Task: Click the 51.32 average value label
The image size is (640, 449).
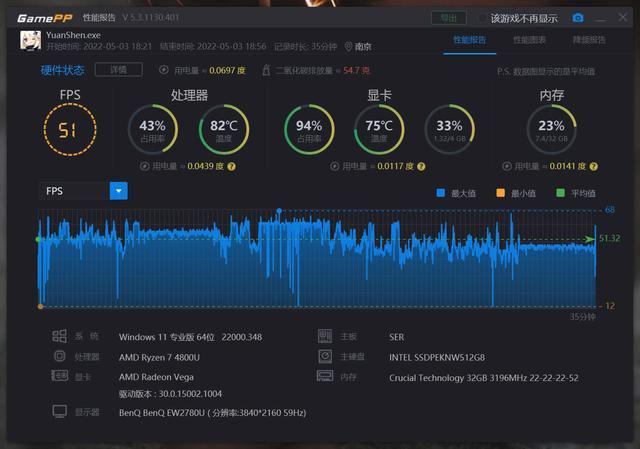Action: pos(610,238)
